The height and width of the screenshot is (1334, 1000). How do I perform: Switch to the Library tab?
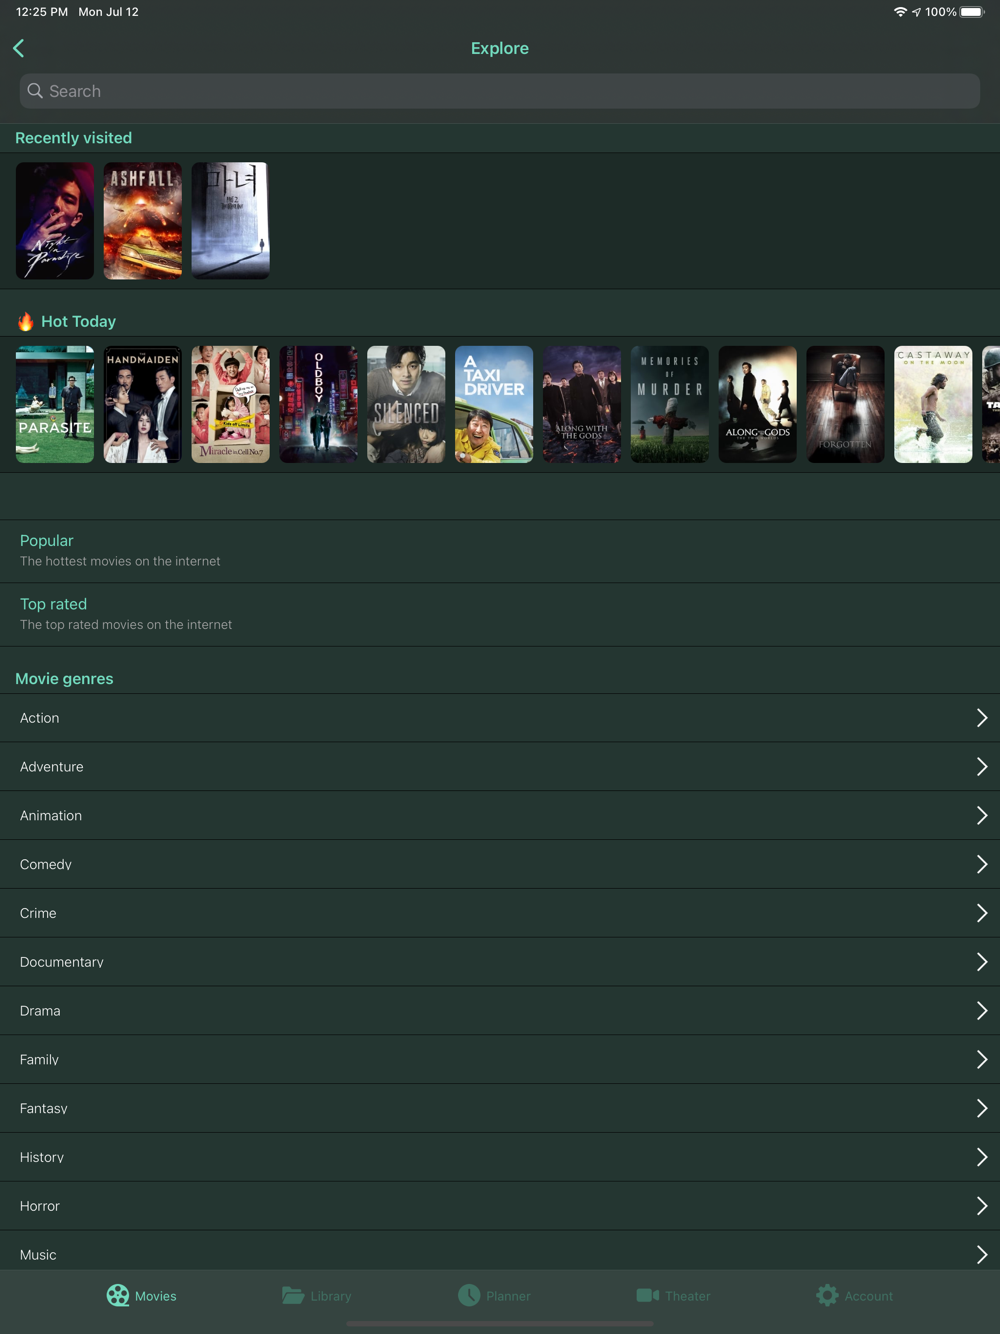(316, 1295)
